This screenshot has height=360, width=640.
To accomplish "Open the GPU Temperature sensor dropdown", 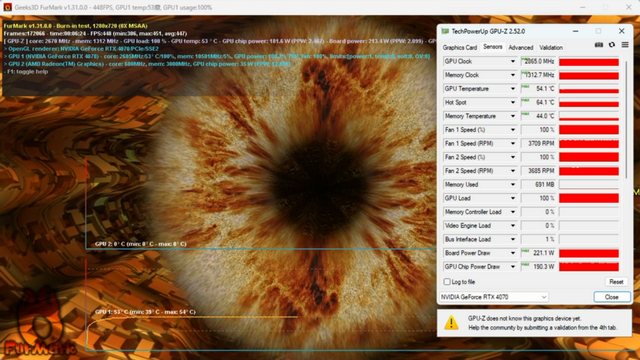I will 513,89.
